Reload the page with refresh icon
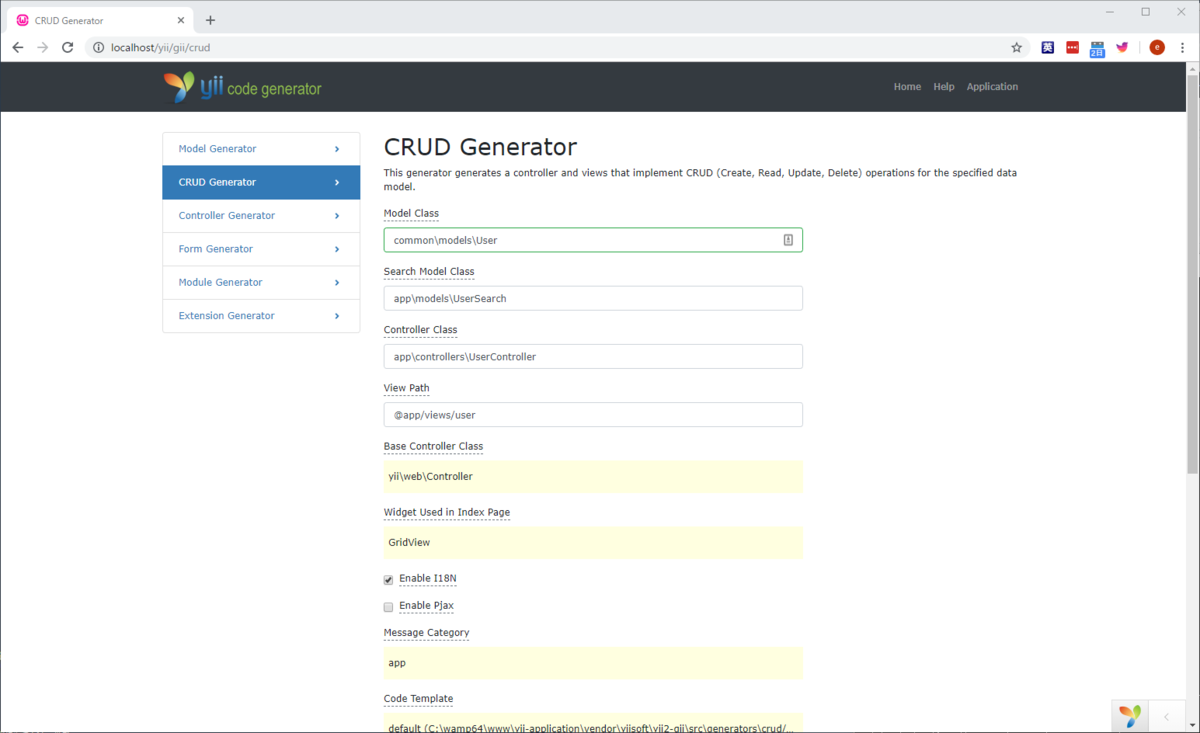The width and height of the screenshot is (1200, 733). pos(67,47)
